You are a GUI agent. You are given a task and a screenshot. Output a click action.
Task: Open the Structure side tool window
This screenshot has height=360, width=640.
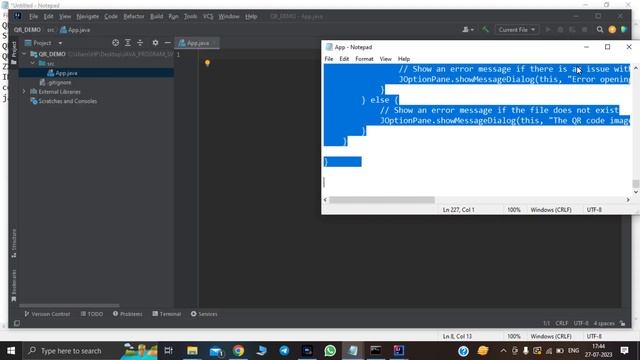coord(14,243)
